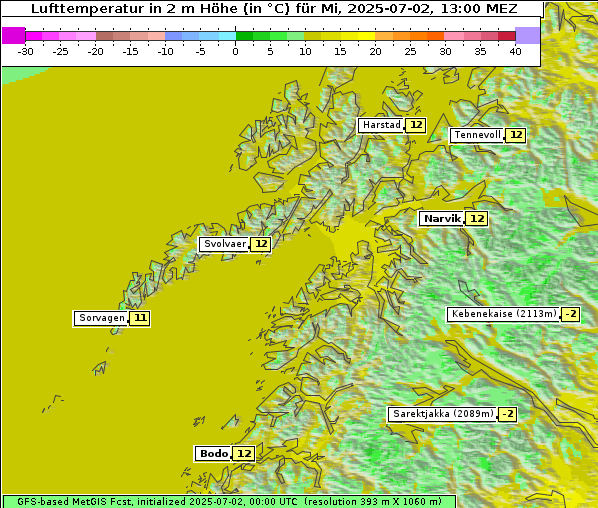Select the Sarektjakka (2089m) peak label
The width and height of the screenshot is (598, 508).
tap(443, 414)
